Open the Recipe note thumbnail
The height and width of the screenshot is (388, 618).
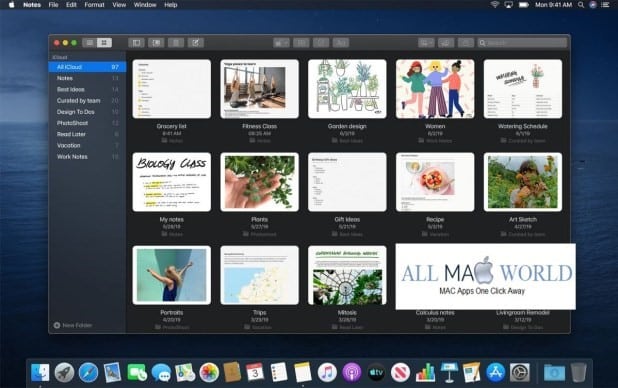point(435,182)
